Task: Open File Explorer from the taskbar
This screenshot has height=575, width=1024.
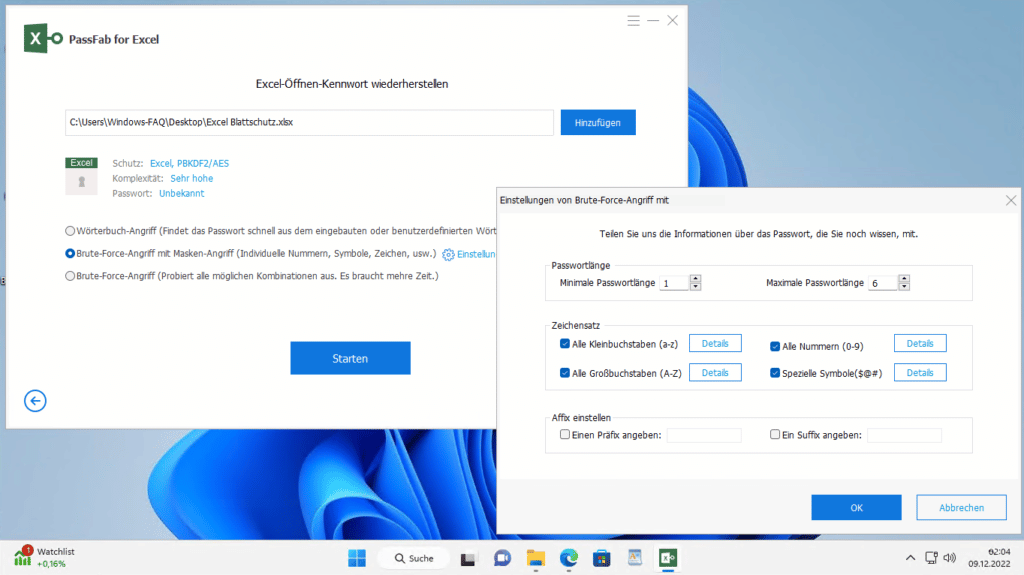Action: coord(536,558)
